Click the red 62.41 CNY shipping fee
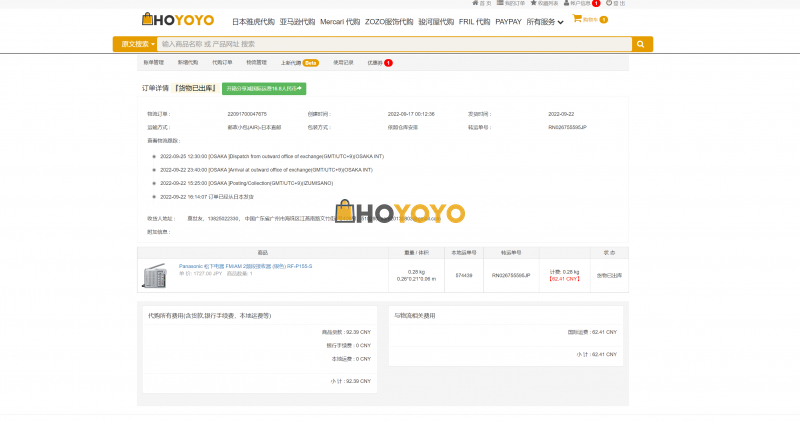Screen dimensions: 800x422 (564, 279)
